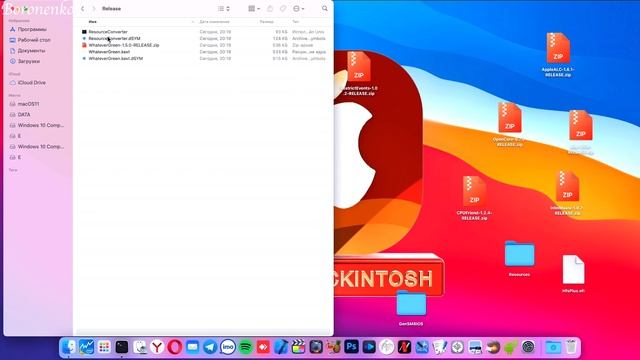Open Документы in the Finder sidebar
The width and height of the screenshot is (640, 360).
click(31, 51)
